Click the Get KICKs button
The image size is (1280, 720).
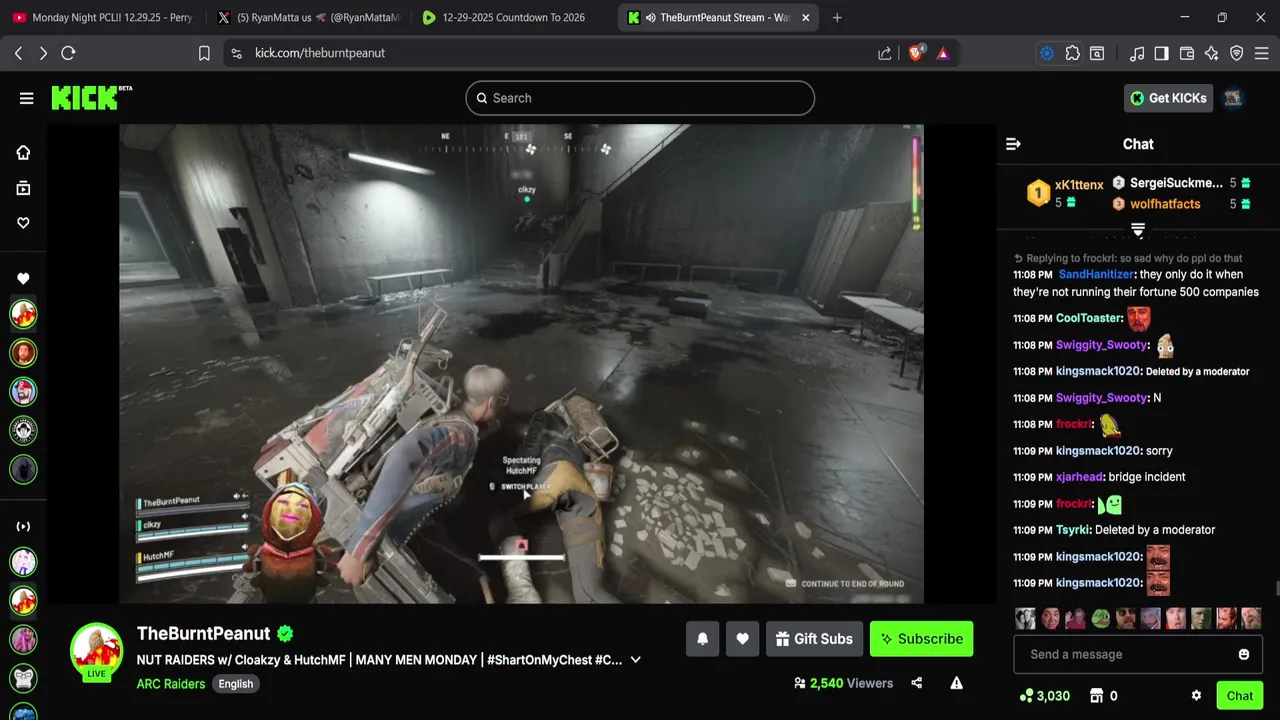1169,98
